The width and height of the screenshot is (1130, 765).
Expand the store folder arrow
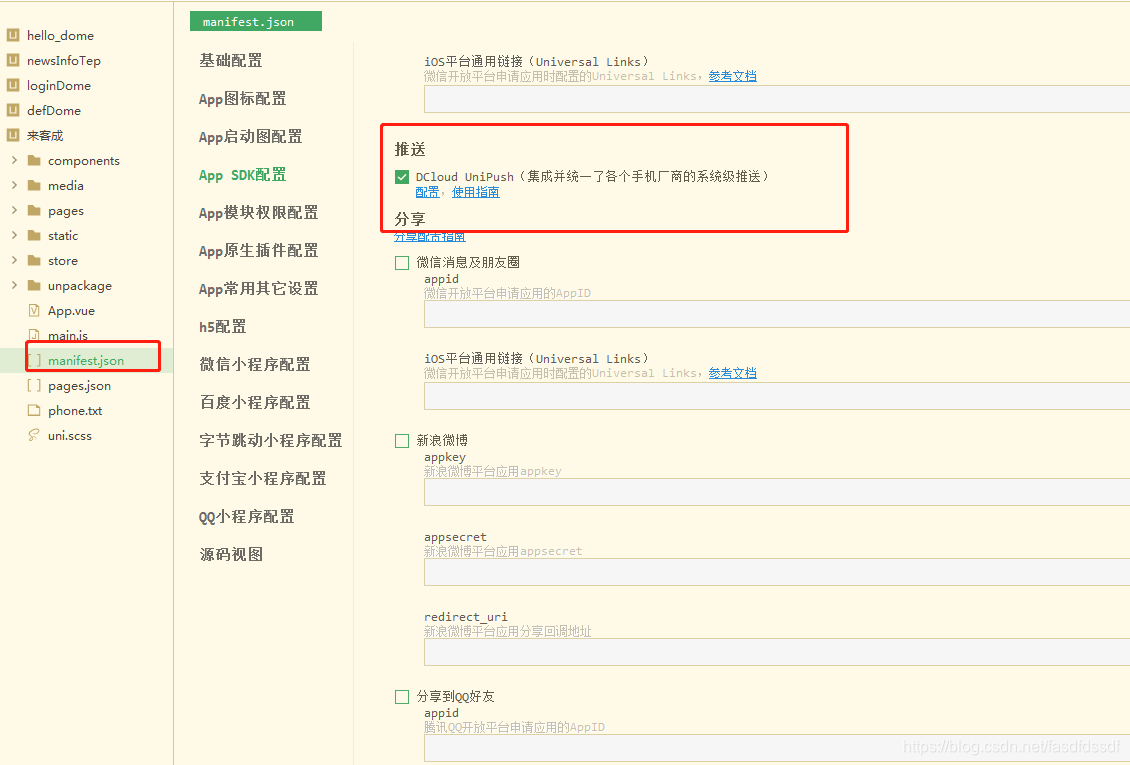coord(14,260)
